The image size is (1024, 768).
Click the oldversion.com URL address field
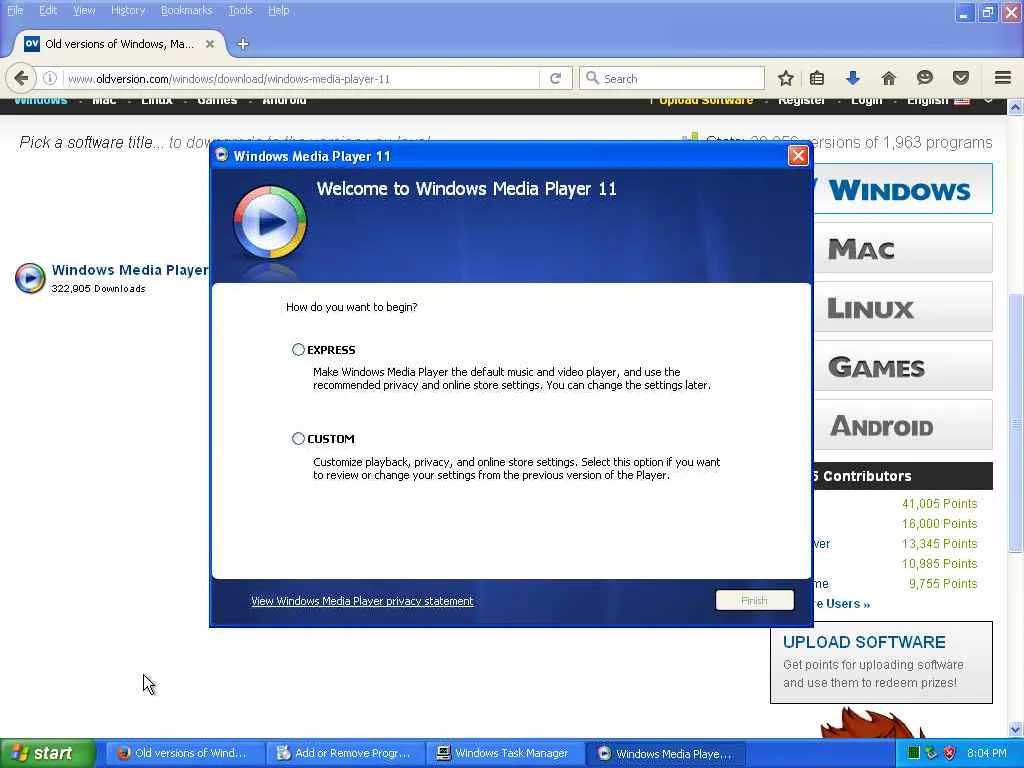point(300,78)
